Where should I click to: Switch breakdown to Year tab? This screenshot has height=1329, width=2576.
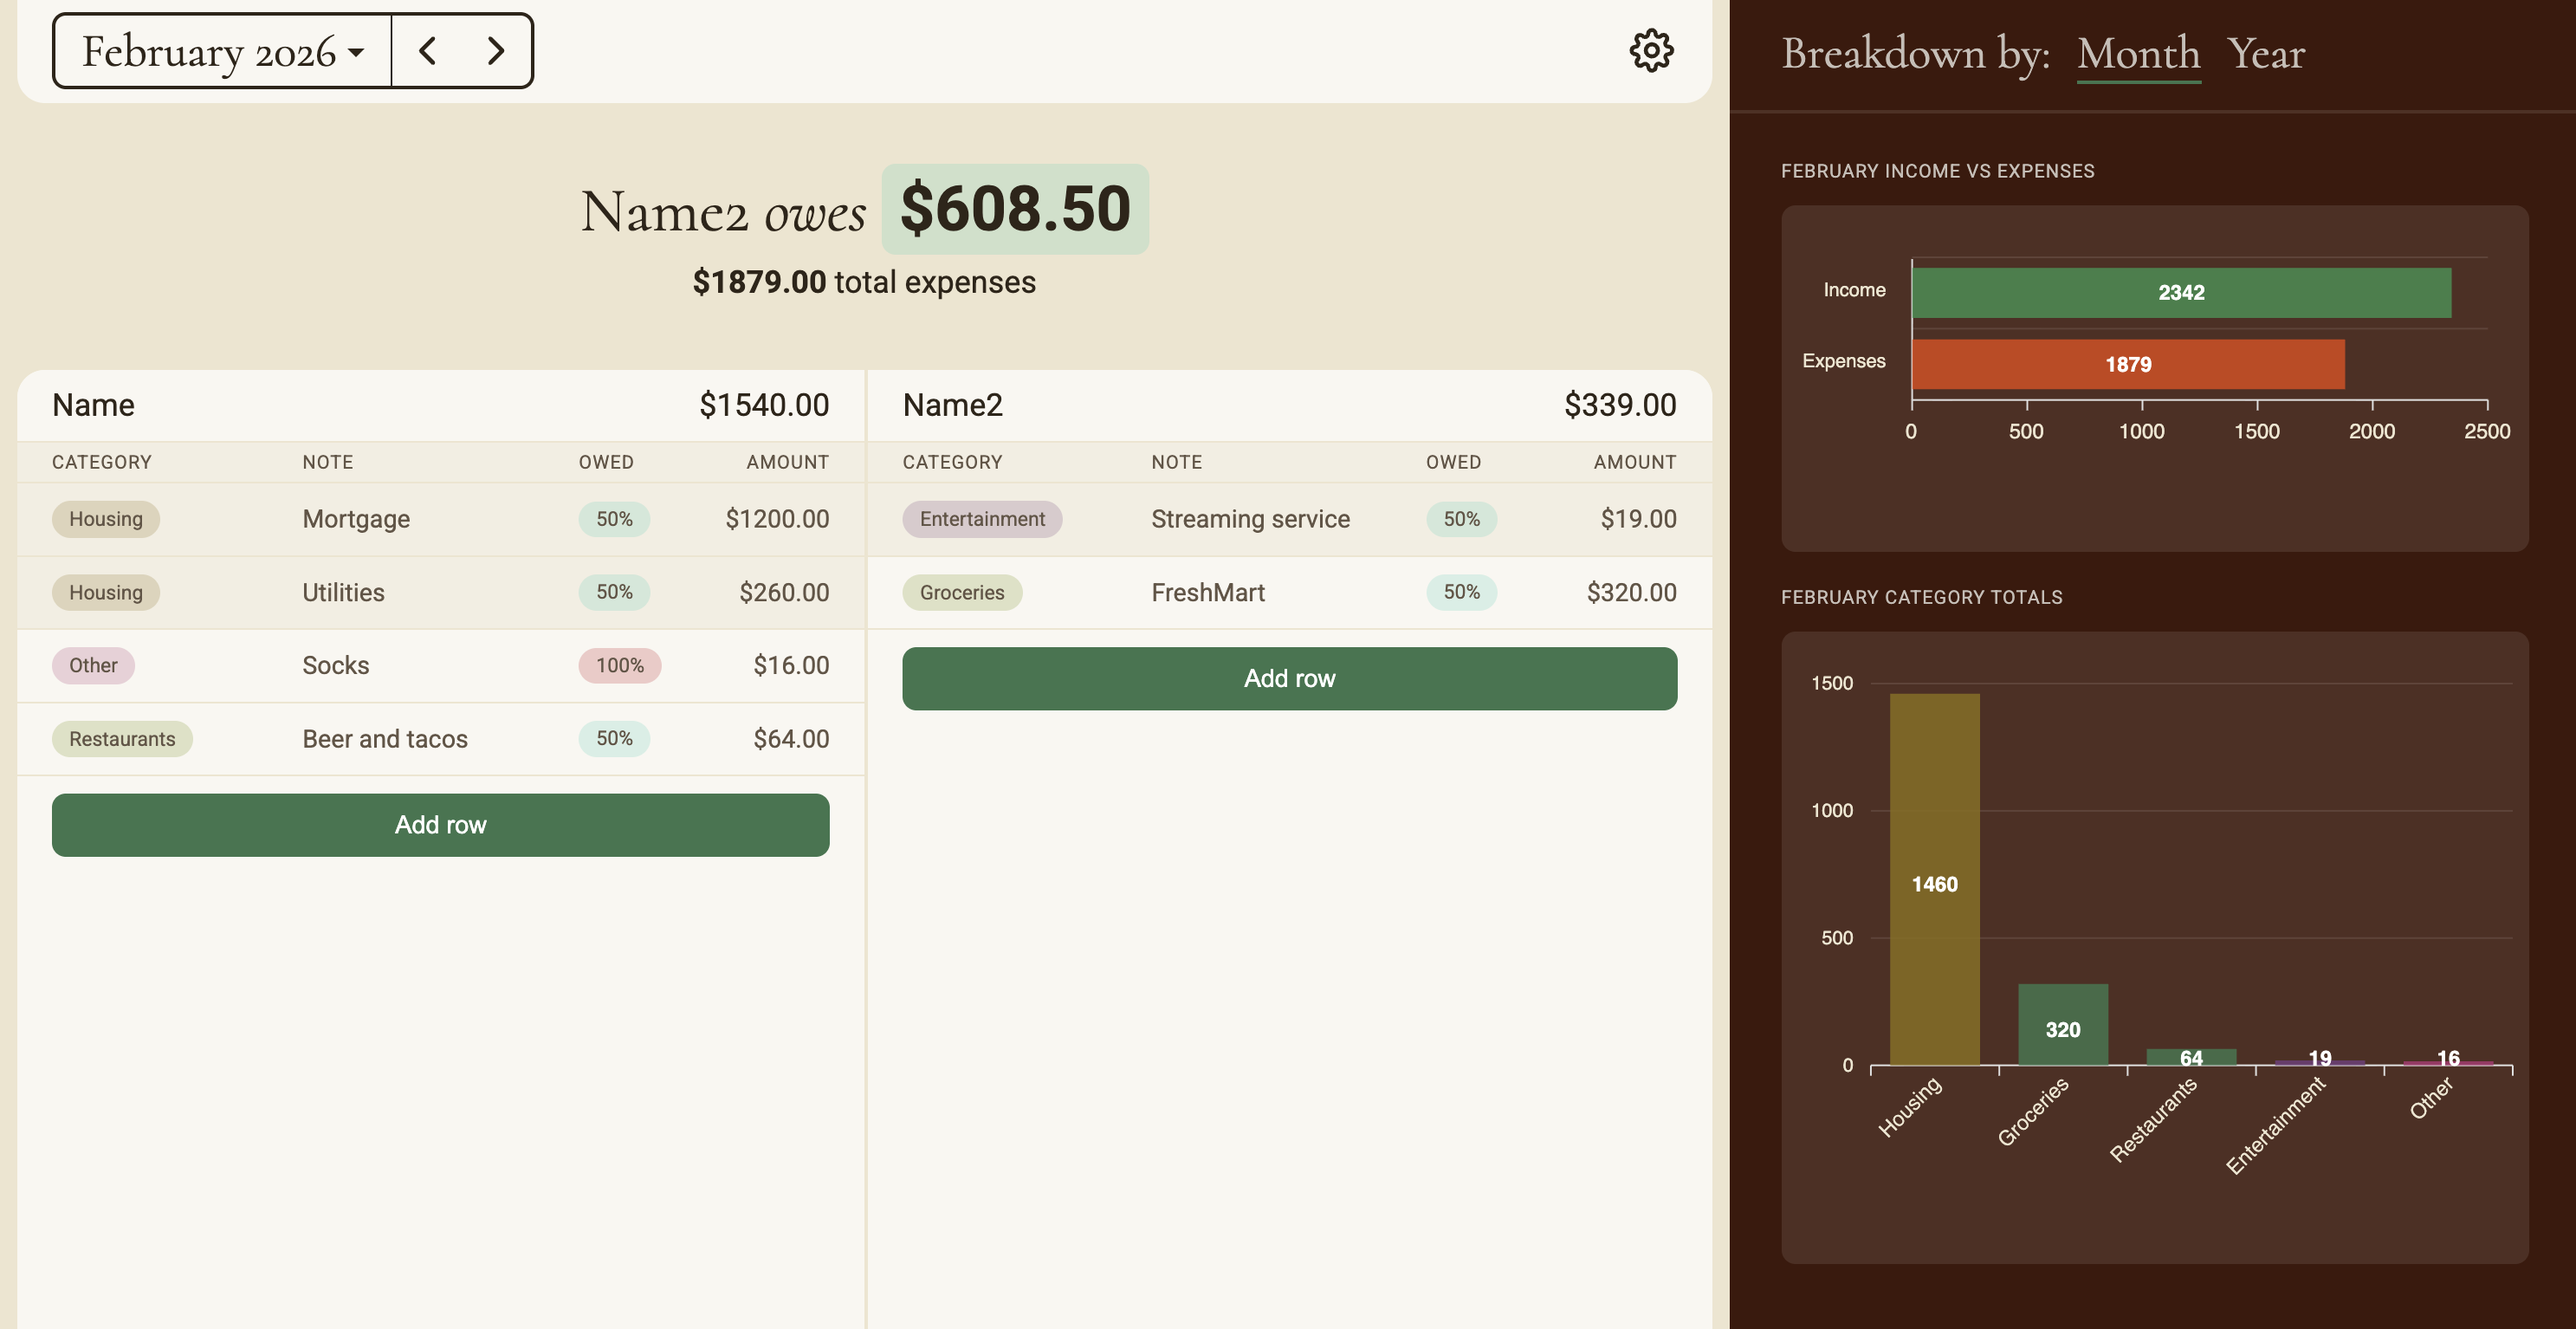(2265, 54)
